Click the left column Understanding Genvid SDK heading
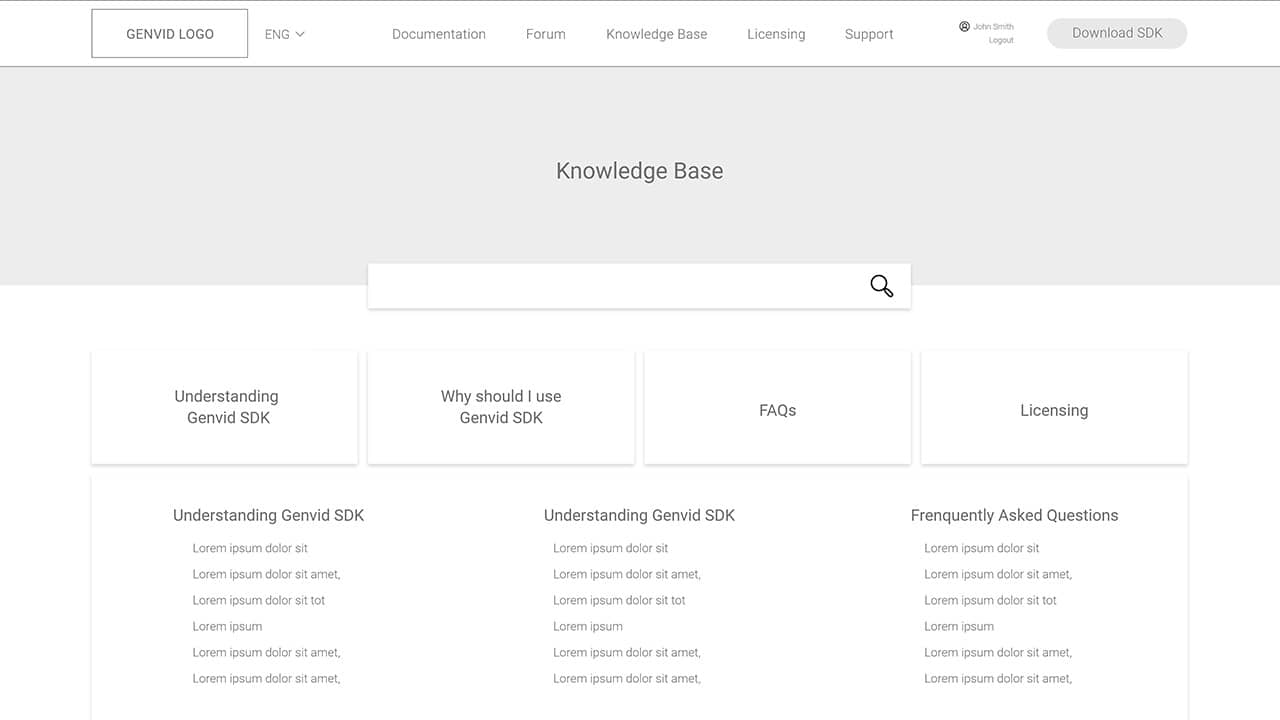This screenshot has height=720, width=1280. [x=268, y=515]
